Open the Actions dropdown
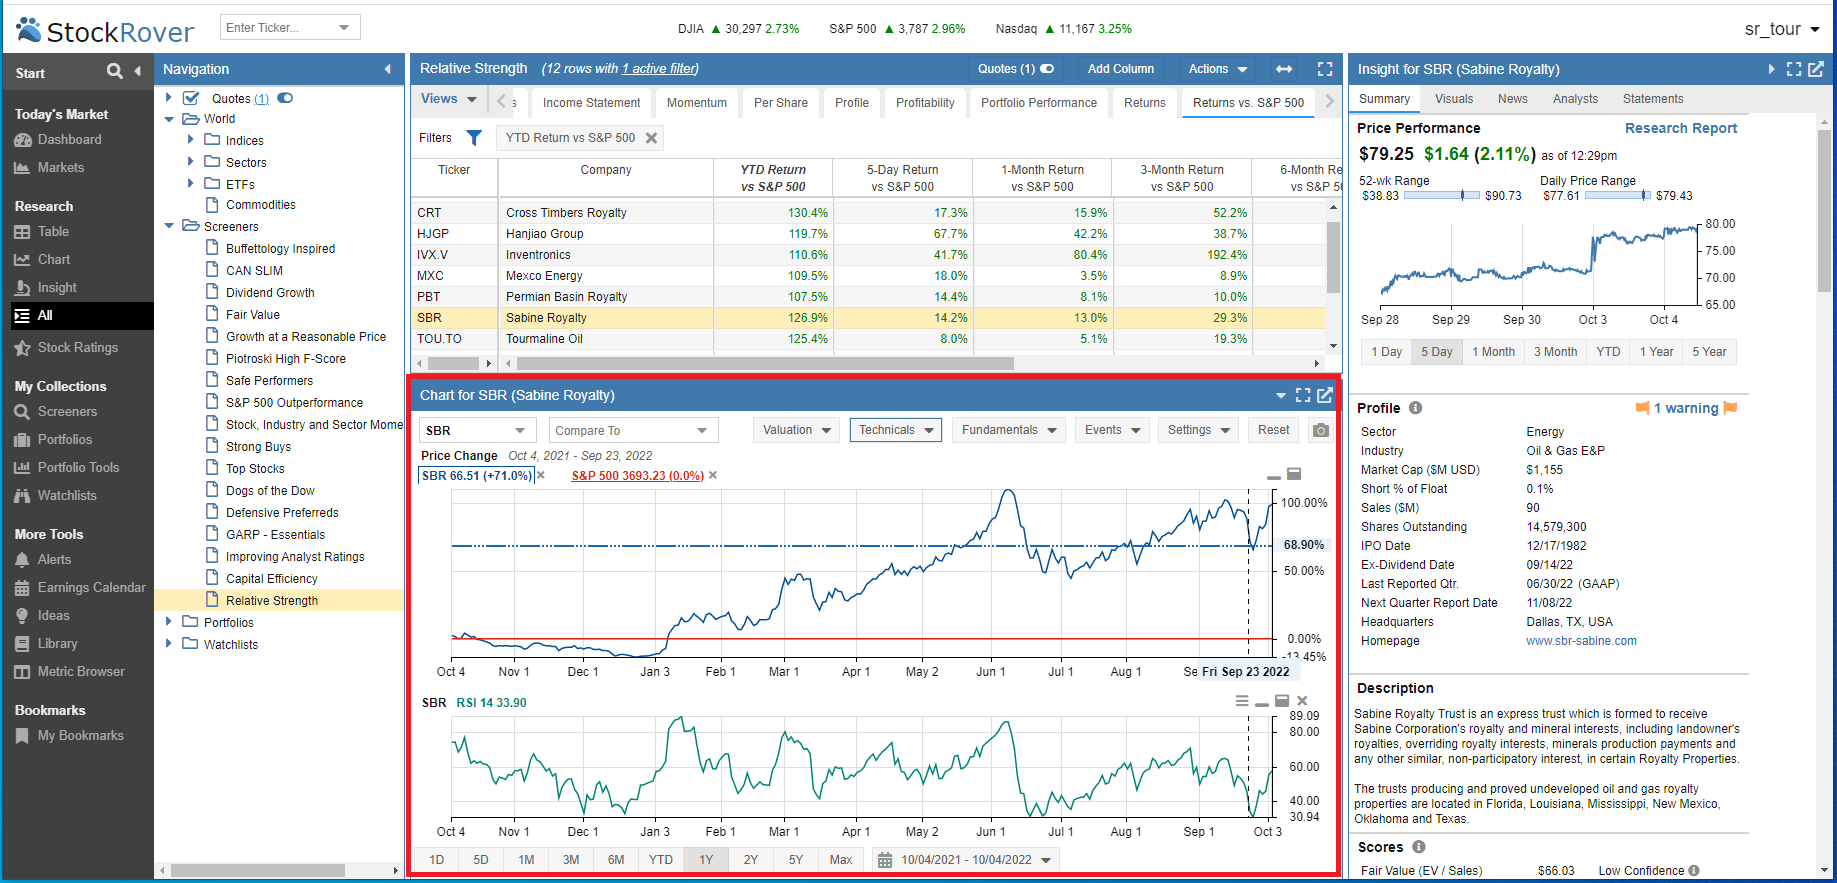The height and width of the screenshot is (883, 1837). pyautogui.click(x=1217, y=69)
